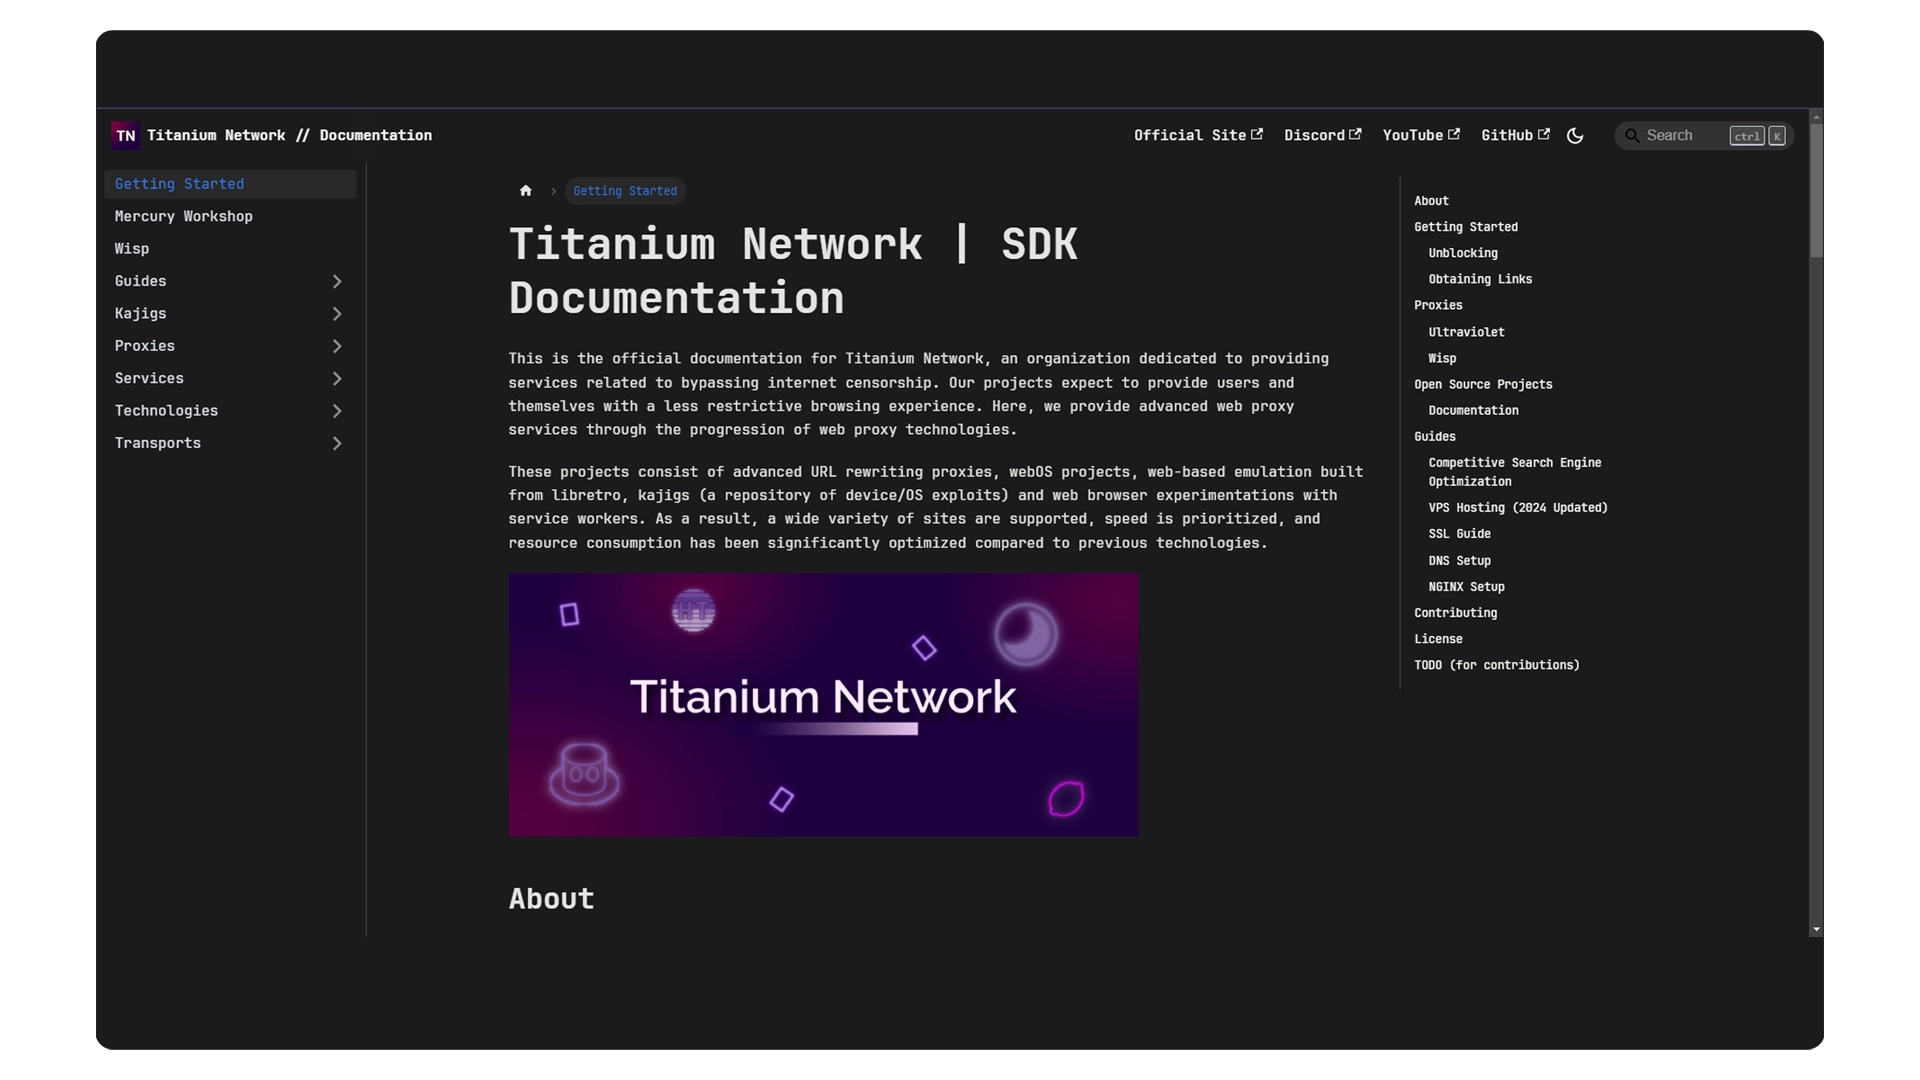The width and height of the screenshot is (1920, 1080).
Task: Toggle dark mode moon icon
Action: click(1575, 136)
